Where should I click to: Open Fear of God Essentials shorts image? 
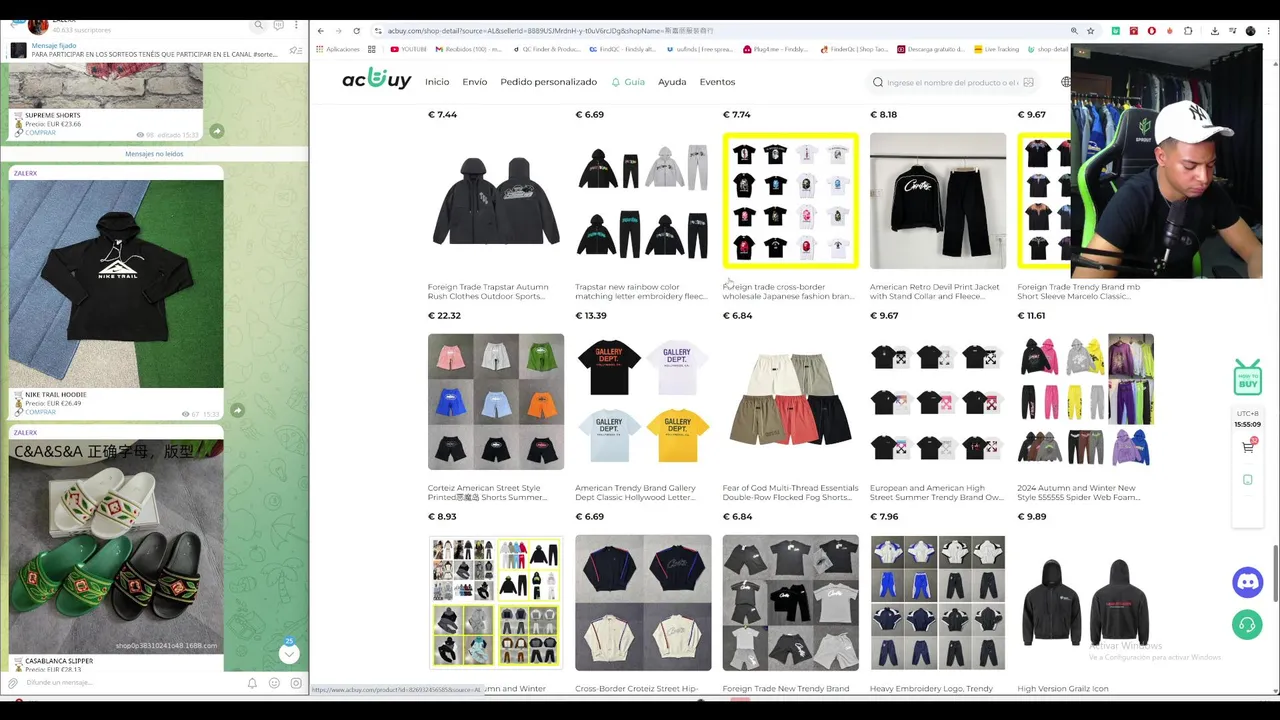(790, 401)
